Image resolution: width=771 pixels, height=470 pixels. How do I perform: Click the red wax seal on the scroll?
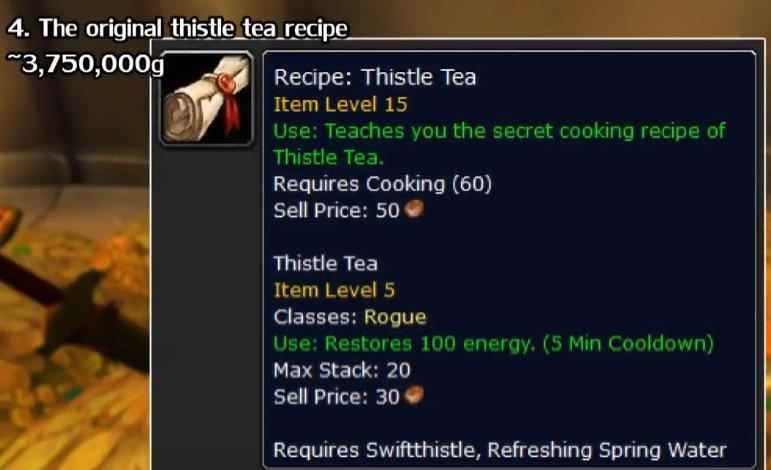(226, 82)
